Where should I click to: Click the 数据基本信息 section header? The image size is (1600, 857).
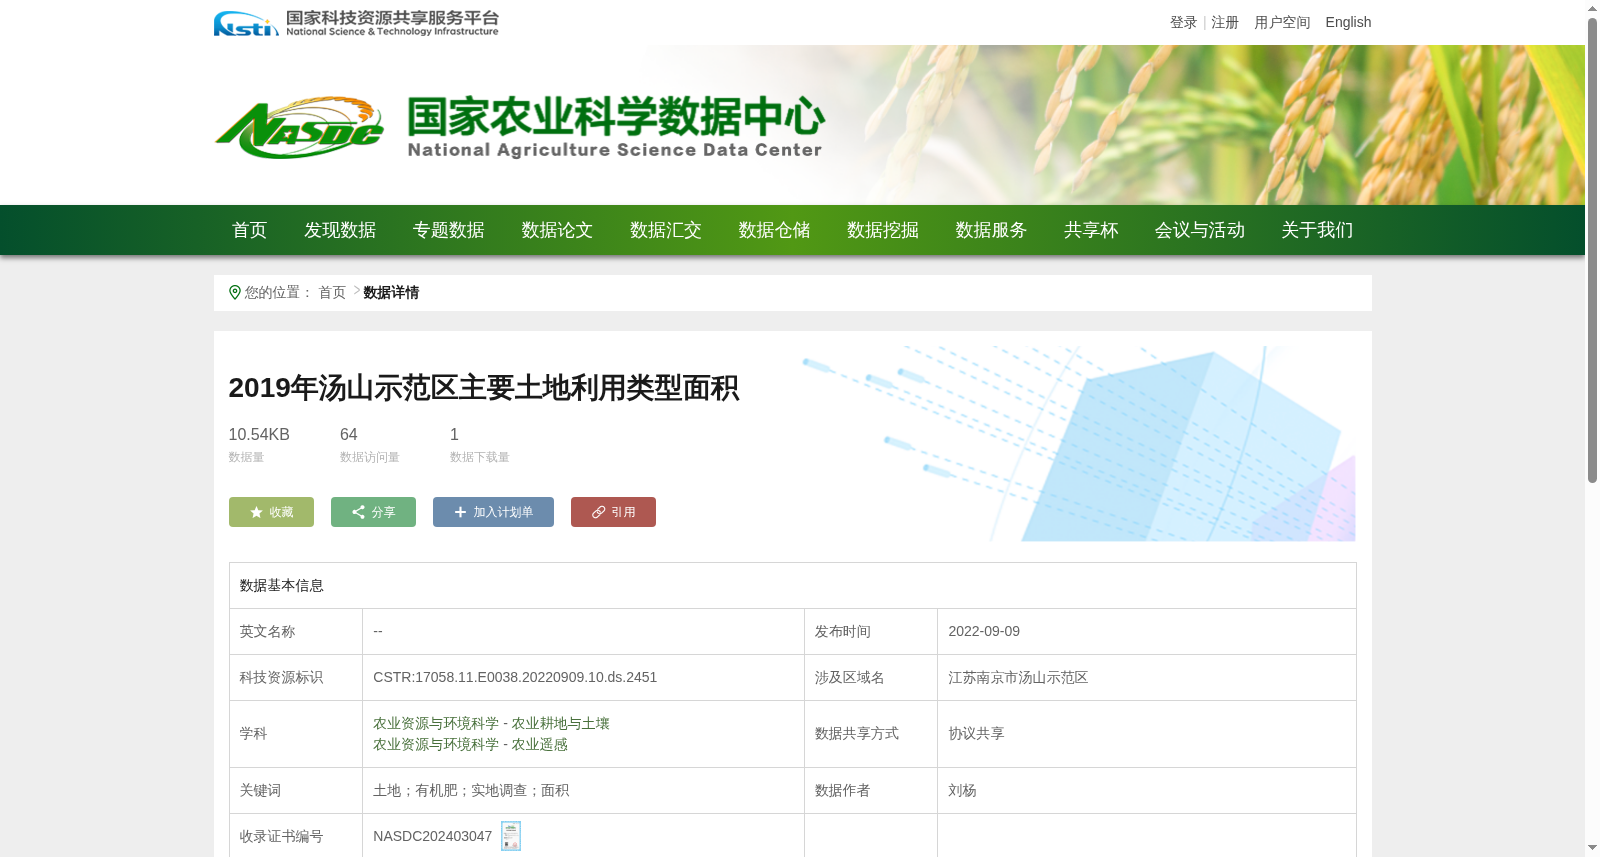coord(282,585)
